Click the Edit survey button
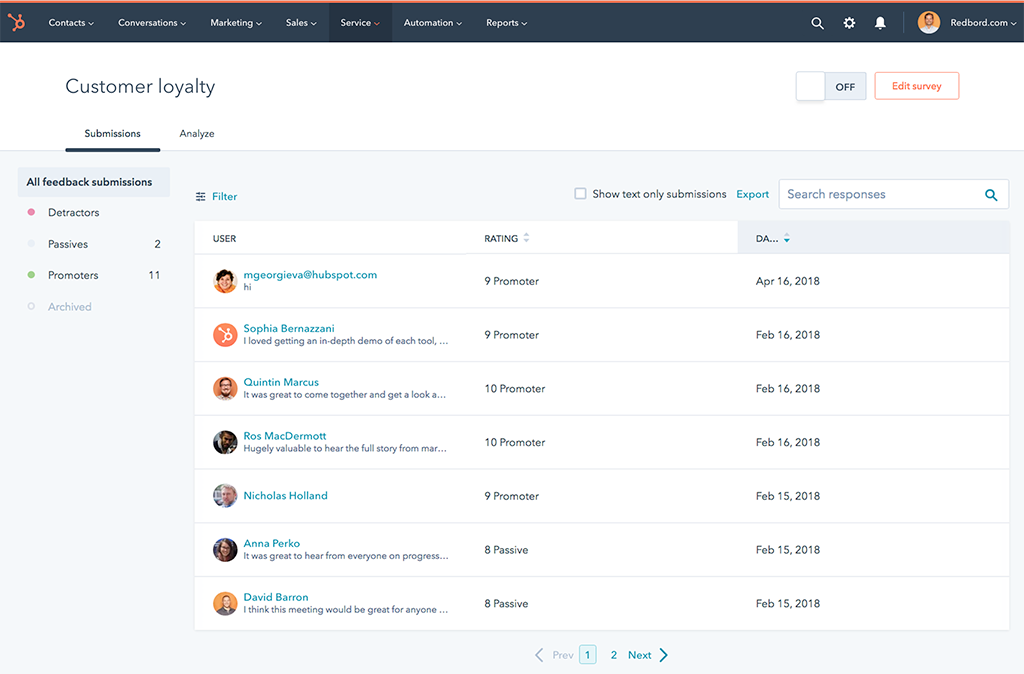1024x674 pixels. click(x=916, y=86)
